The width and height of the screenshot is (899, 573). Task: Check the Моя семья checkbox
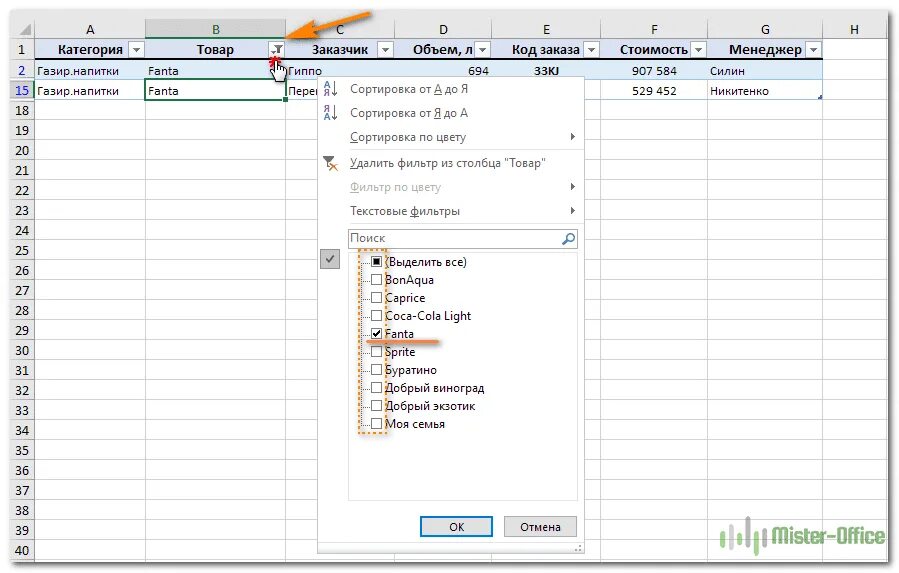pos(376,424)
